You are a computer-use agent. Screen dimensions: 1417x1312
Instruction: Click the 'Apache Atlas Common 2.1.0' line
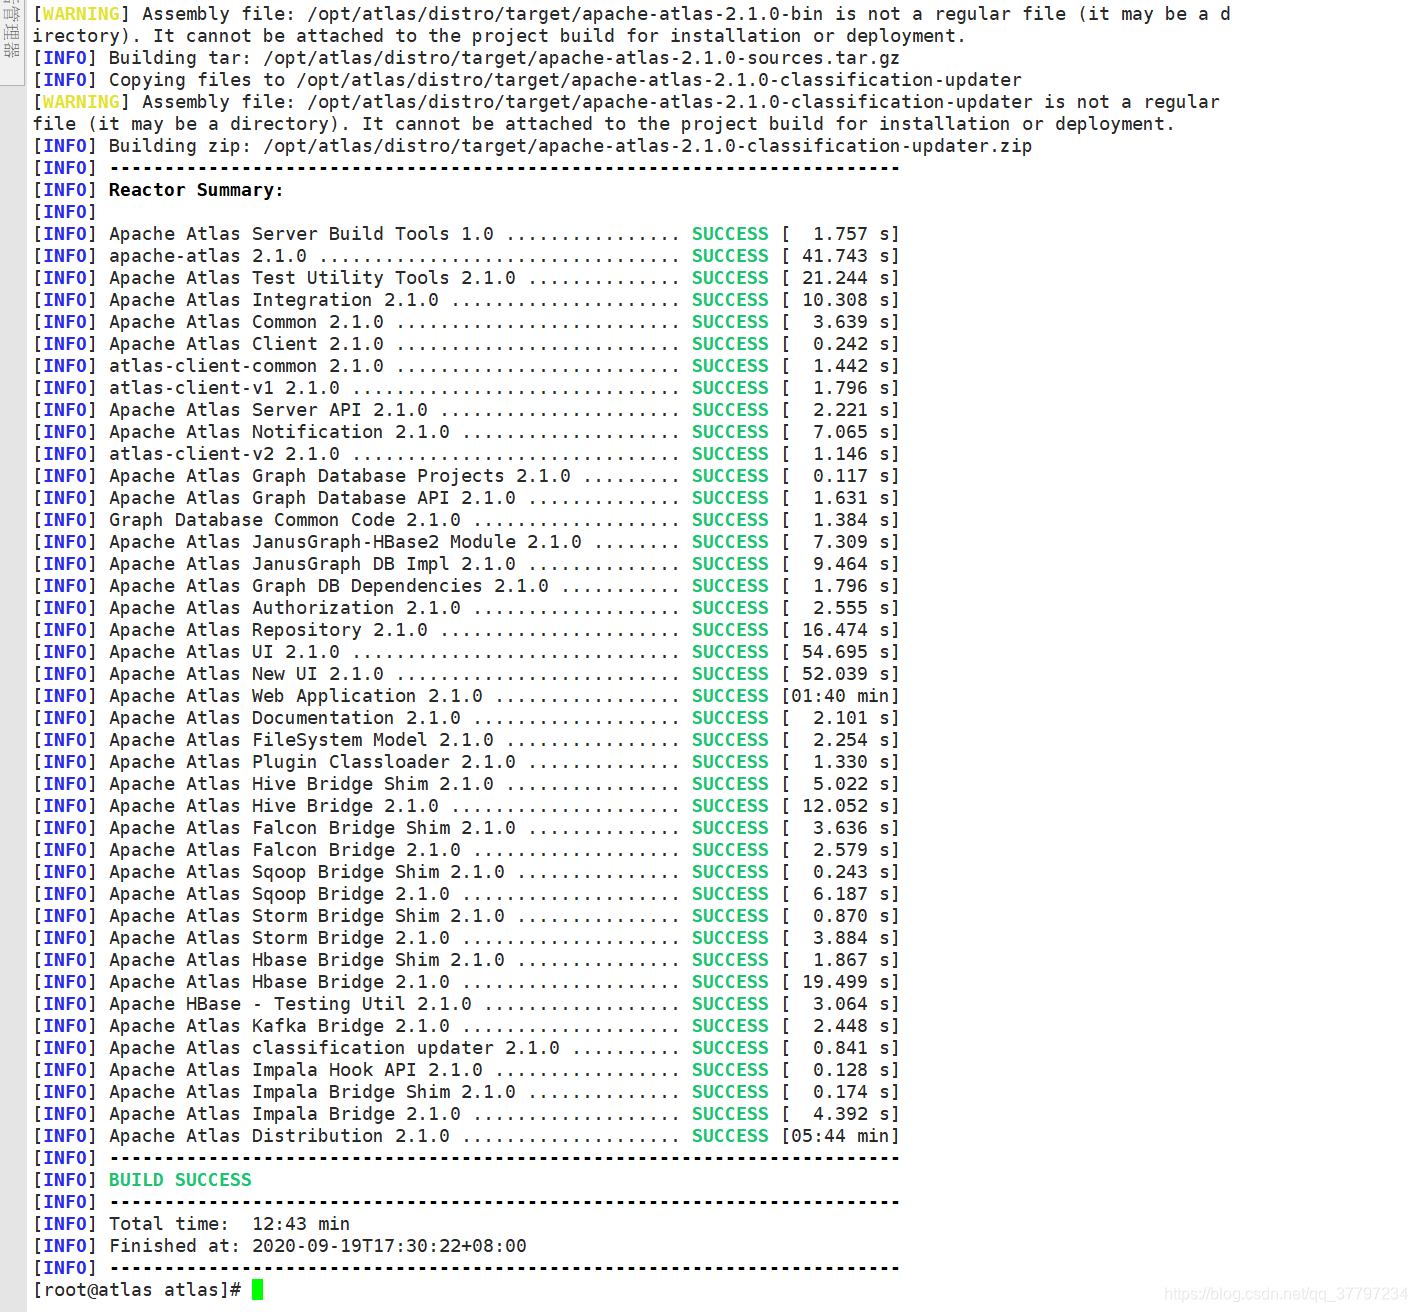(x=466, y=322)
